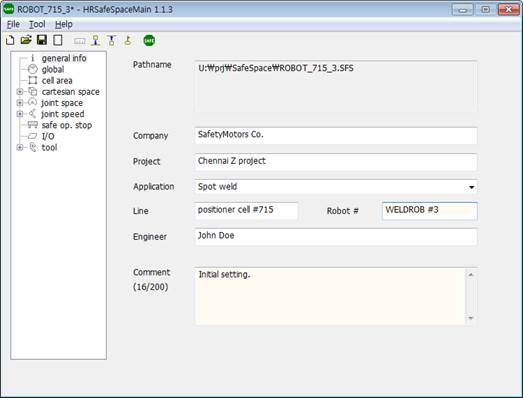Select 'cartesian space' in the tree
This screenshot has width=523, height=398.
coord(70,91)
